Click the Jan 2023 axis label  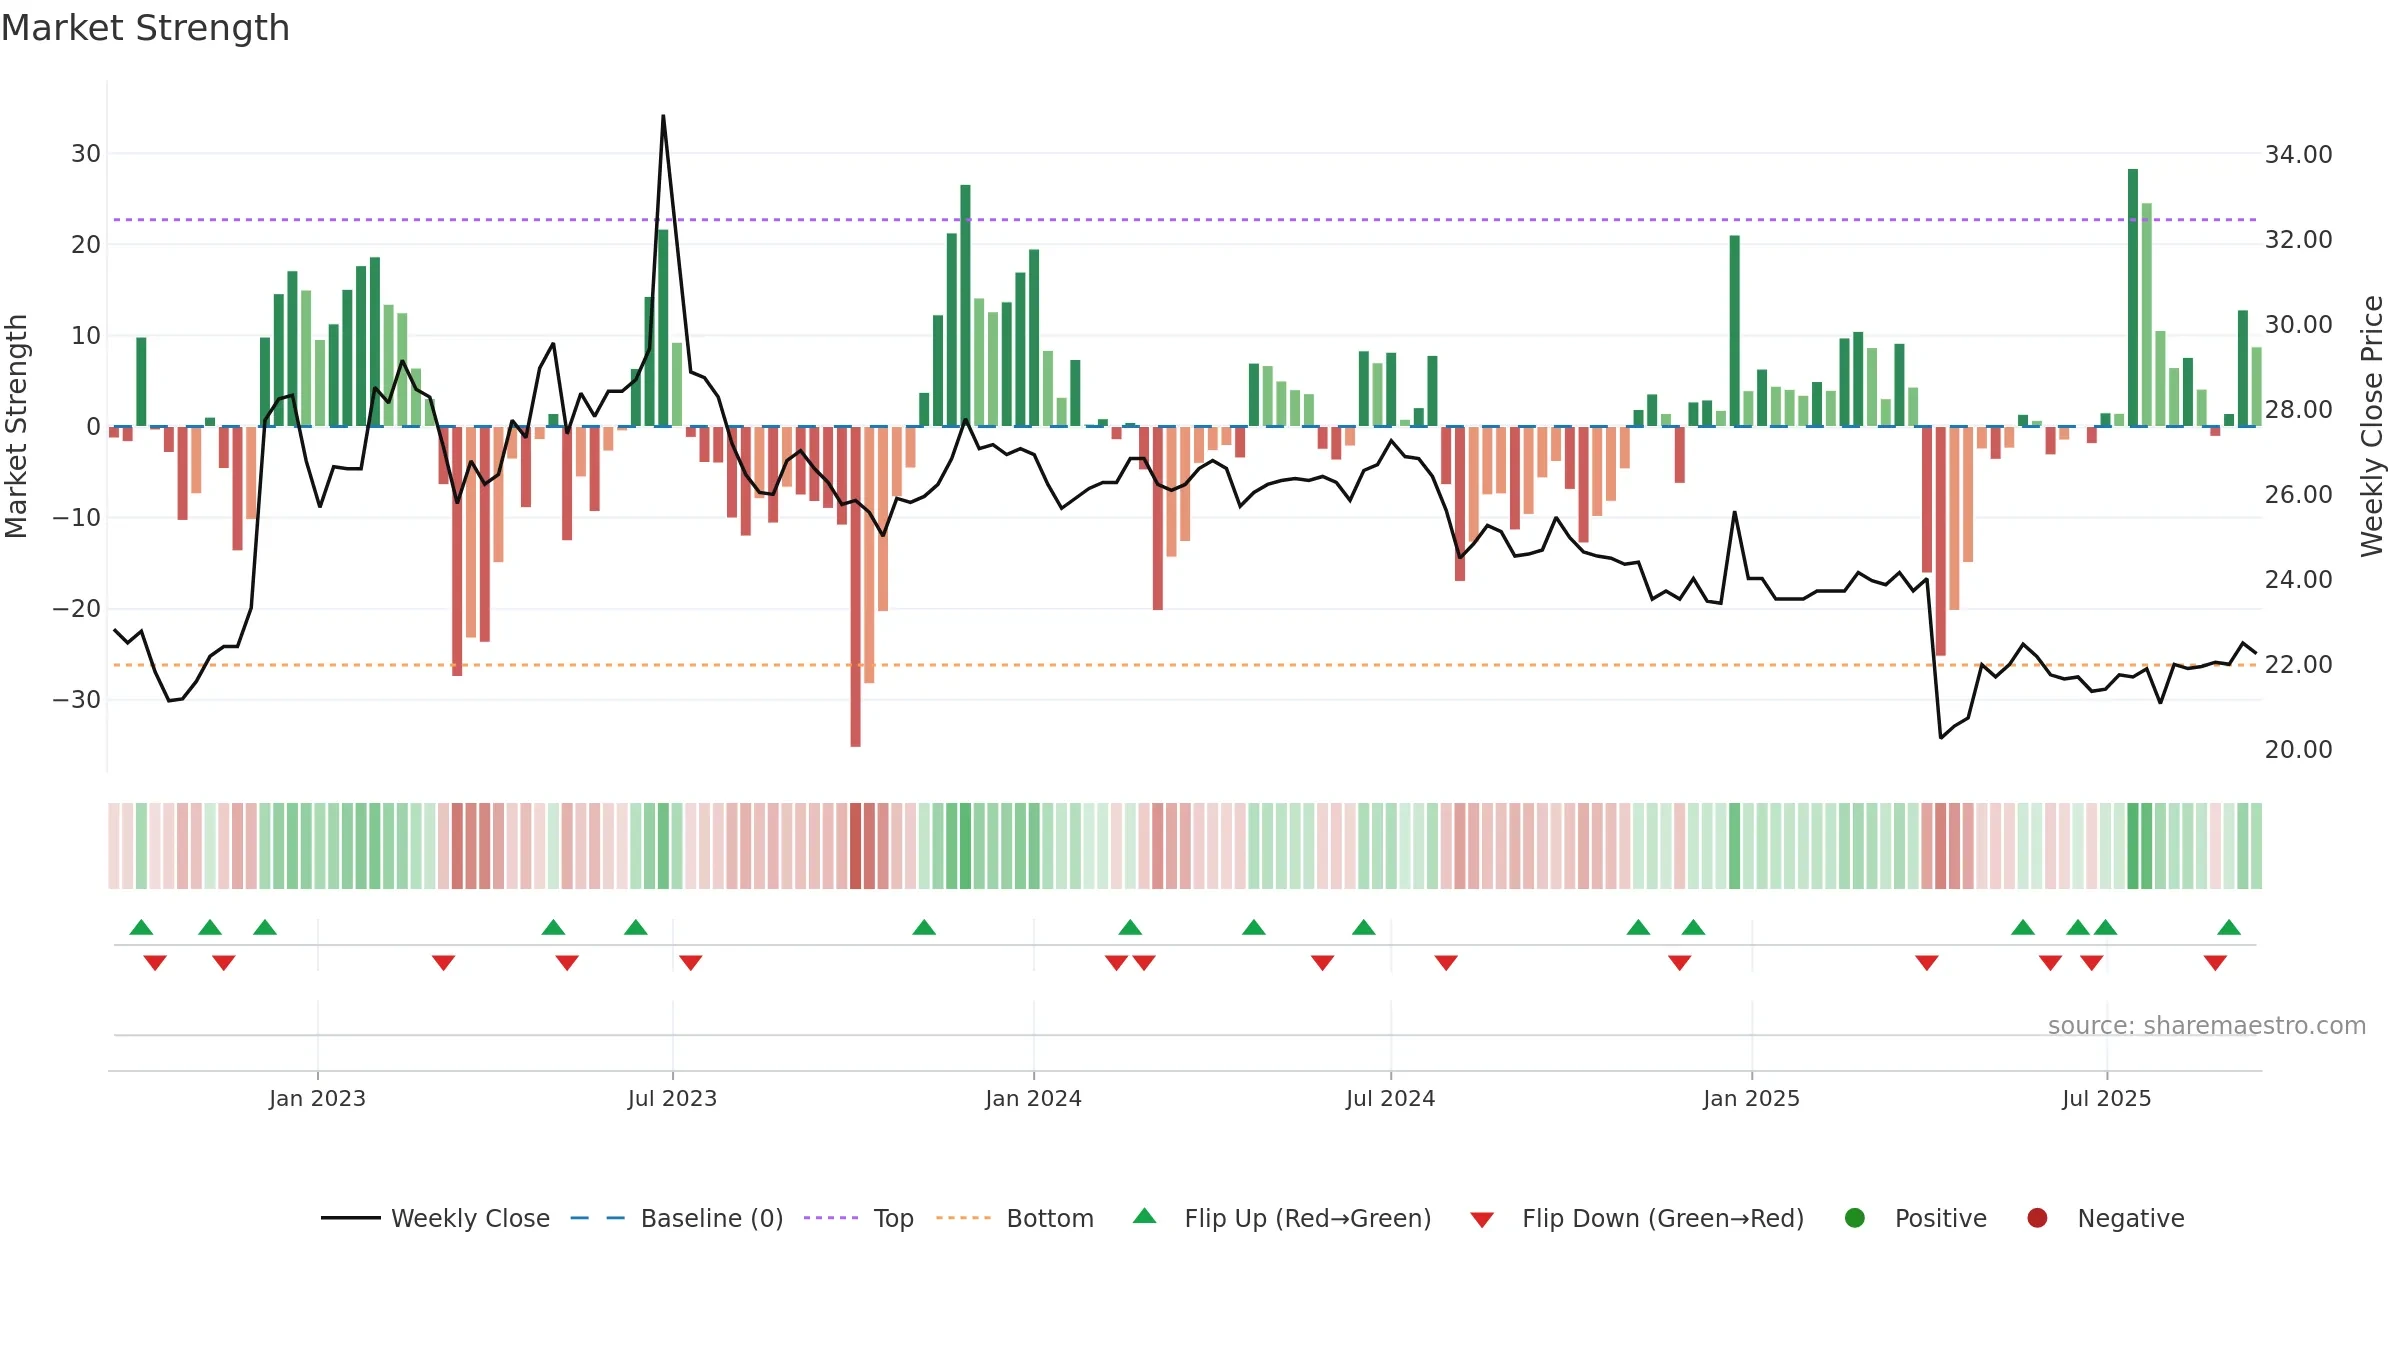click(317, 1099)
